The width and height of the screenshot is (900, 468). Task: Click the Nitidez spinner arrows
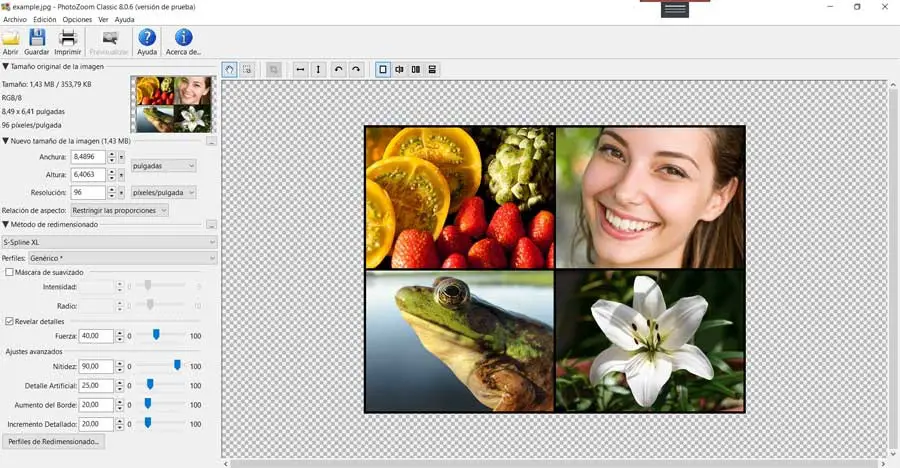119,366
